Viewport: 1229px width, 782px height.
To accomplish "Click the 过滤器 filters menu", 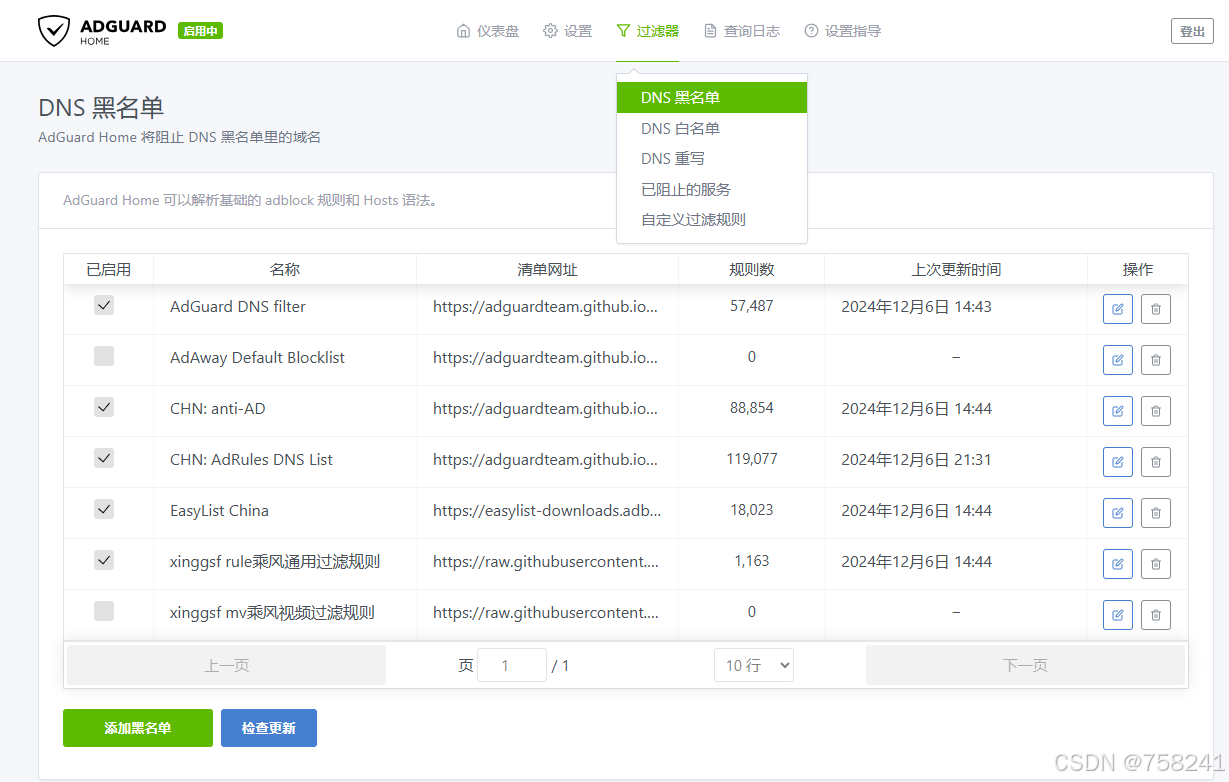I will pyautogui.click(x=647, y=31).
